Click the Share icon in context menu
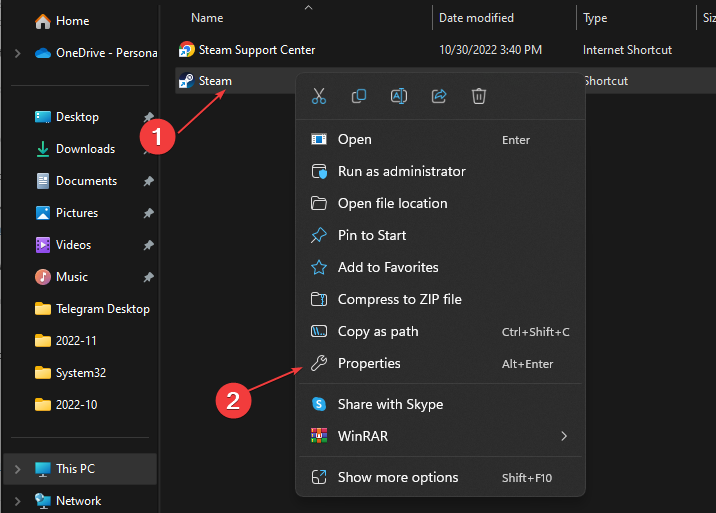This screenshot has height=513, width=716. [439, 96]
